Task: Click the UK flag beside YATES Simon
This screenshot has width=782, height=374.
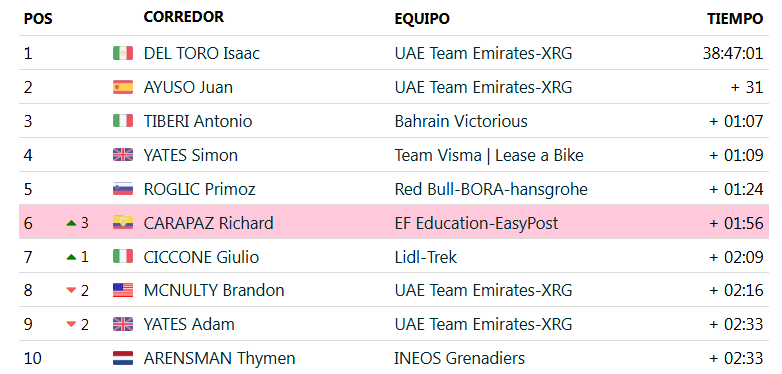Action: pos(123,155)
